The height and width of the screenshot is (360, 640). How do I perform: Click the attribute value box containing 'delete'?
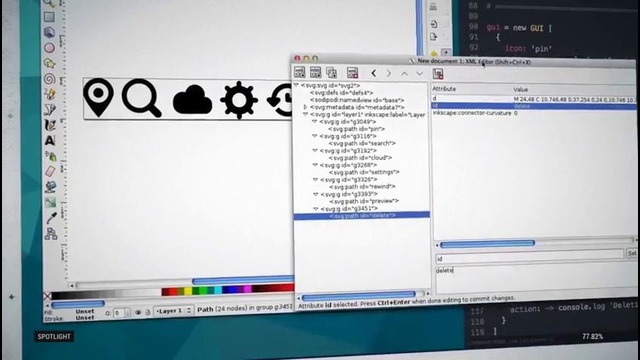tap(536, 280)
